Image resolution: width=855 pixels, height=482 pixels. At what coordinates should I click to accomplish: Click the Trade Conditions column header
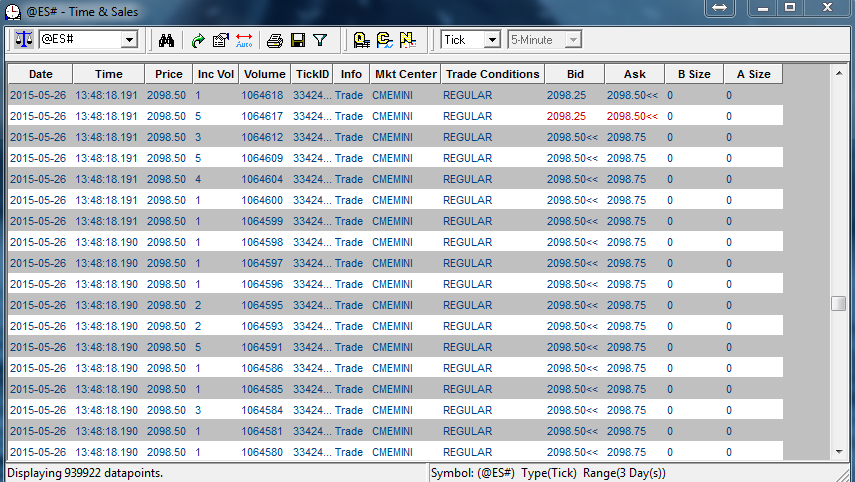492,74
